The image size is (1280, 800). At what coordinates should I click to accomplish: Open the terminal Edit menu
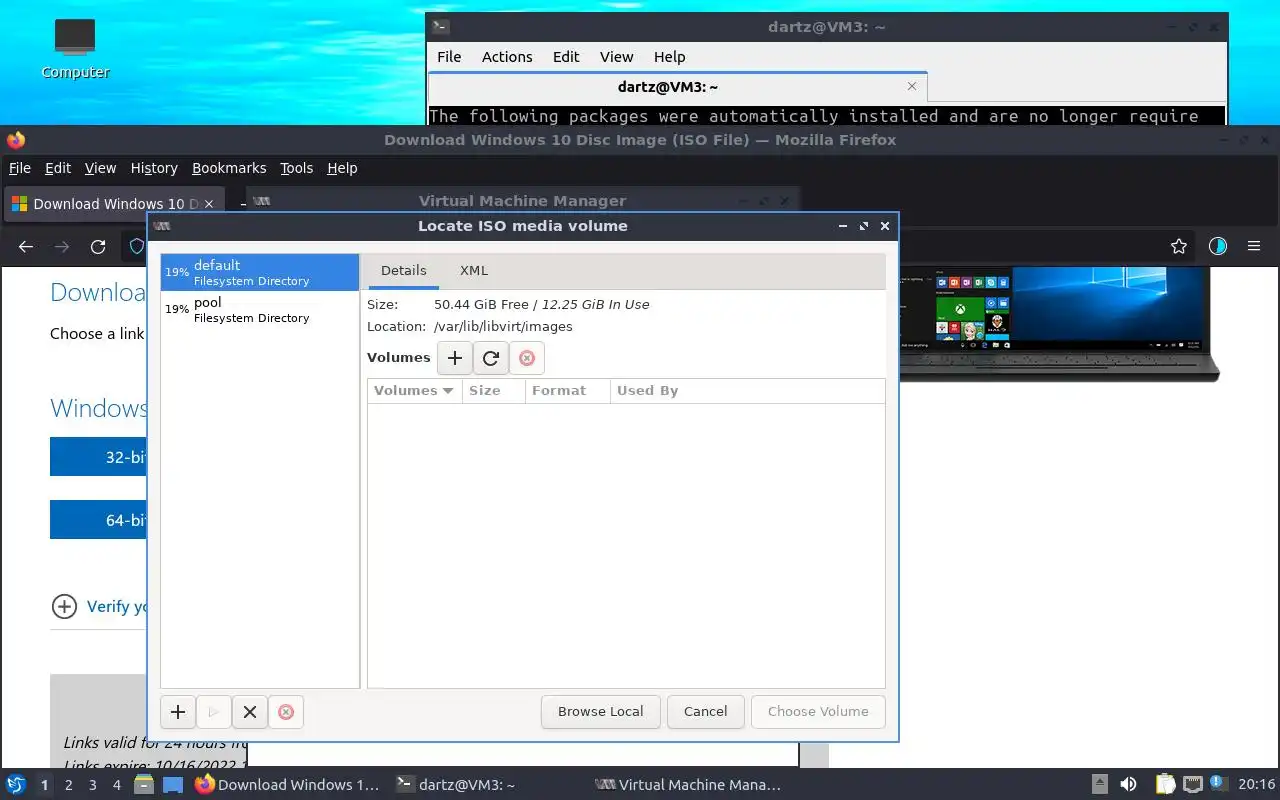(x=566, y=57)
